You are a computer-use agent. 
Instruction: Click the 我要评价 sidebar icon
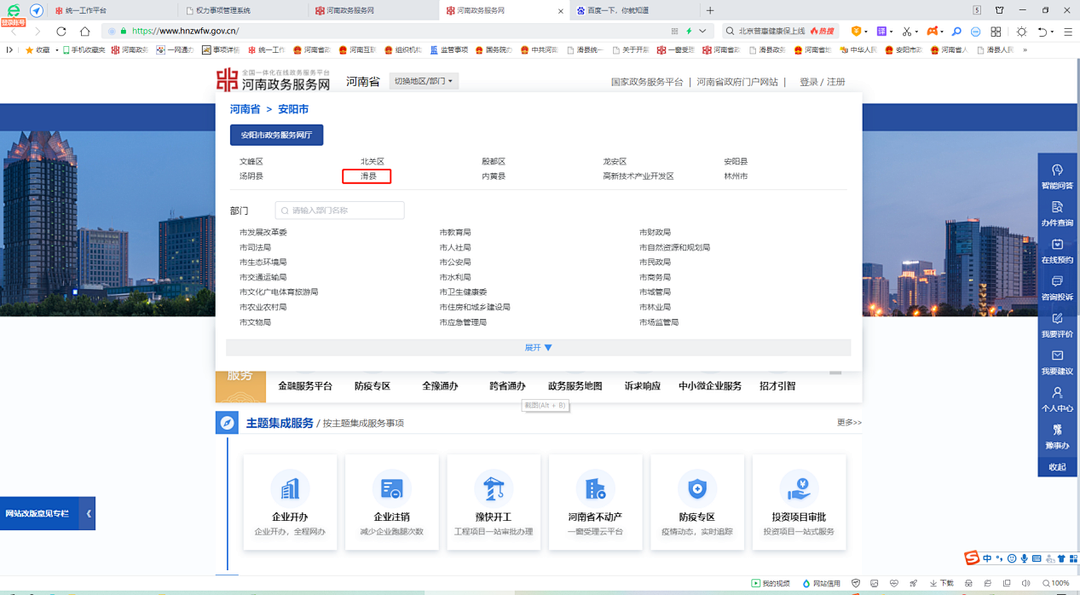(1057, 319)
